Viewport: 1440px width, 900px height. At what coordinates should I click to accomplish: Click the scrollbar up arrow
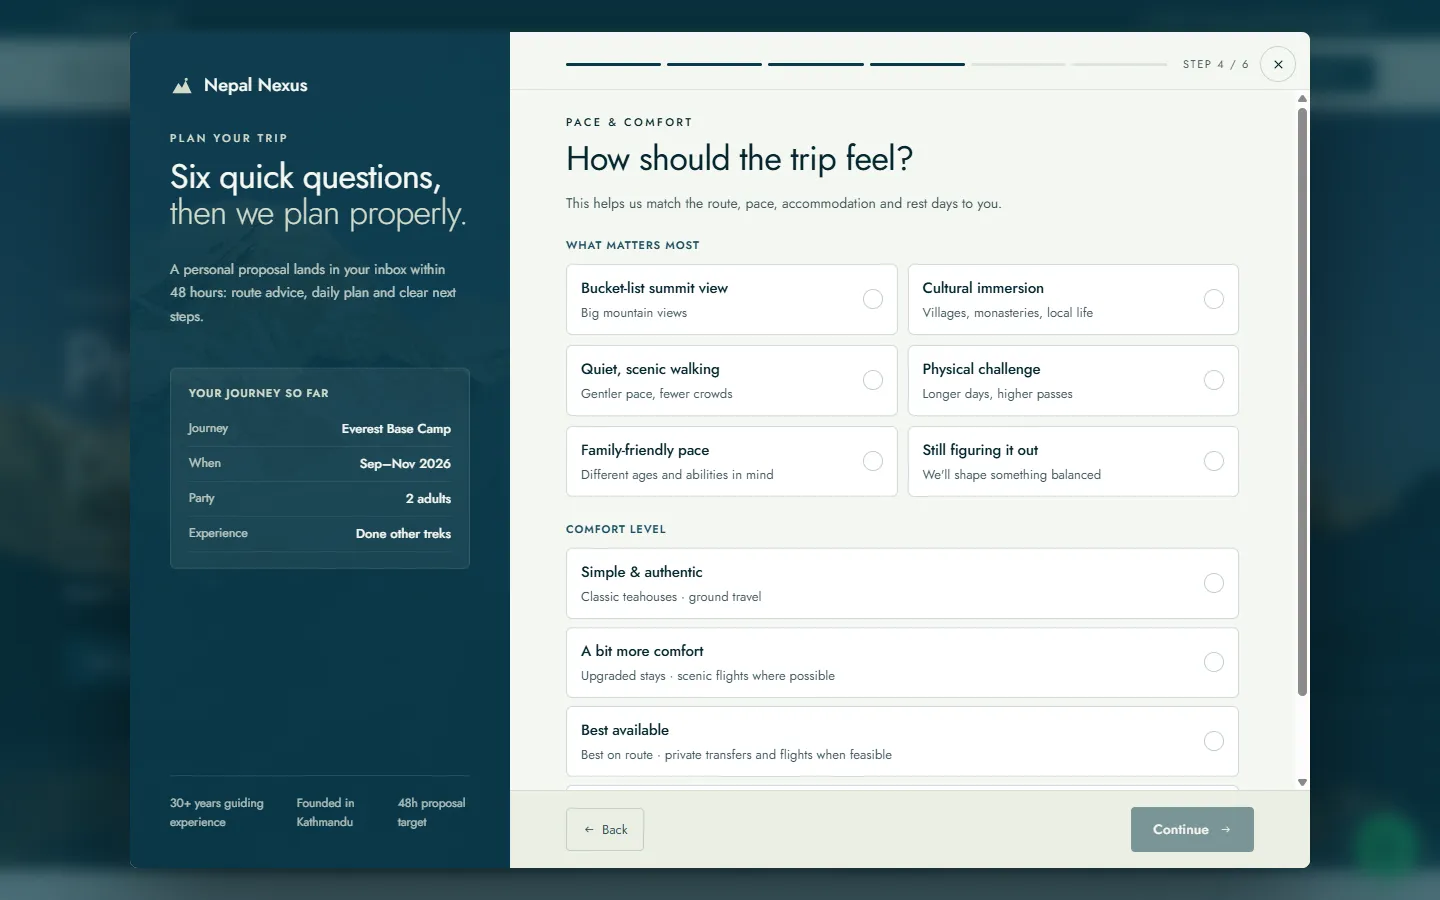click(x=1302, y=99)
